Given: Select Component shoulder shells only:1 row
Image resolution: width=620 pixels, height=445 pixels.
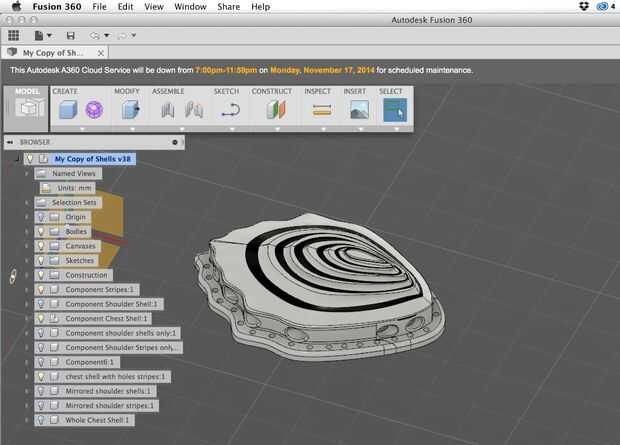Looking at the screenshot, I should pyautogui.click(x=108, y=333).
